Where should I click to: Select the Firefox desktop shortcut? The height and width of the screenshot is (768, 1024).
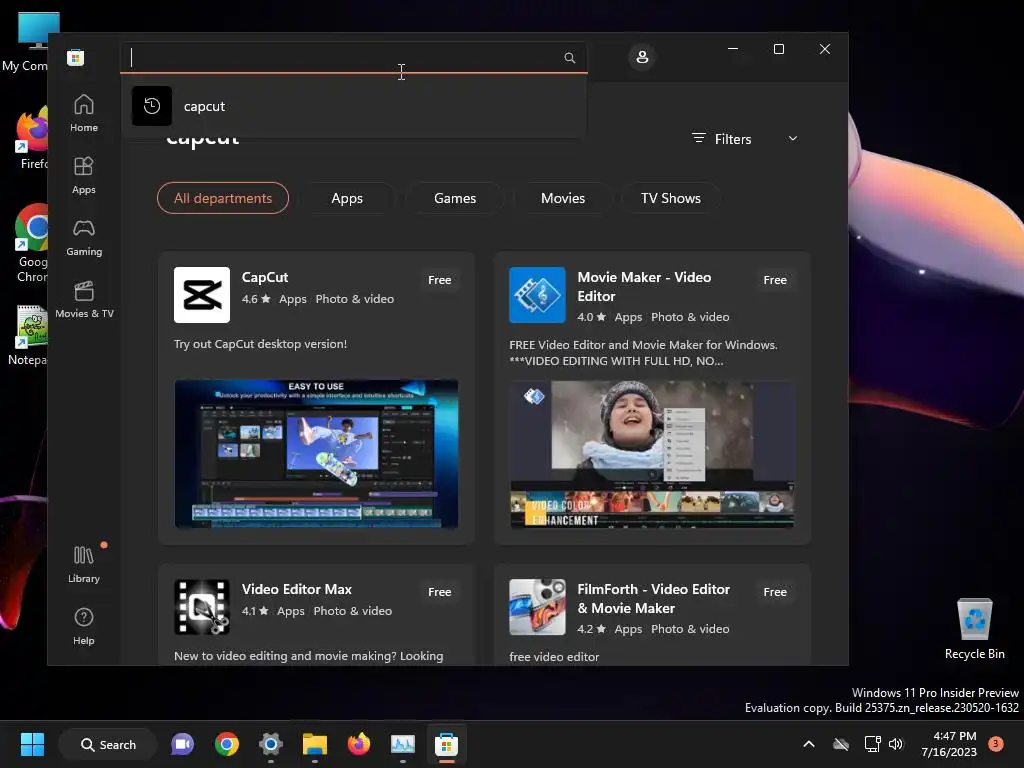coord(31,140)
